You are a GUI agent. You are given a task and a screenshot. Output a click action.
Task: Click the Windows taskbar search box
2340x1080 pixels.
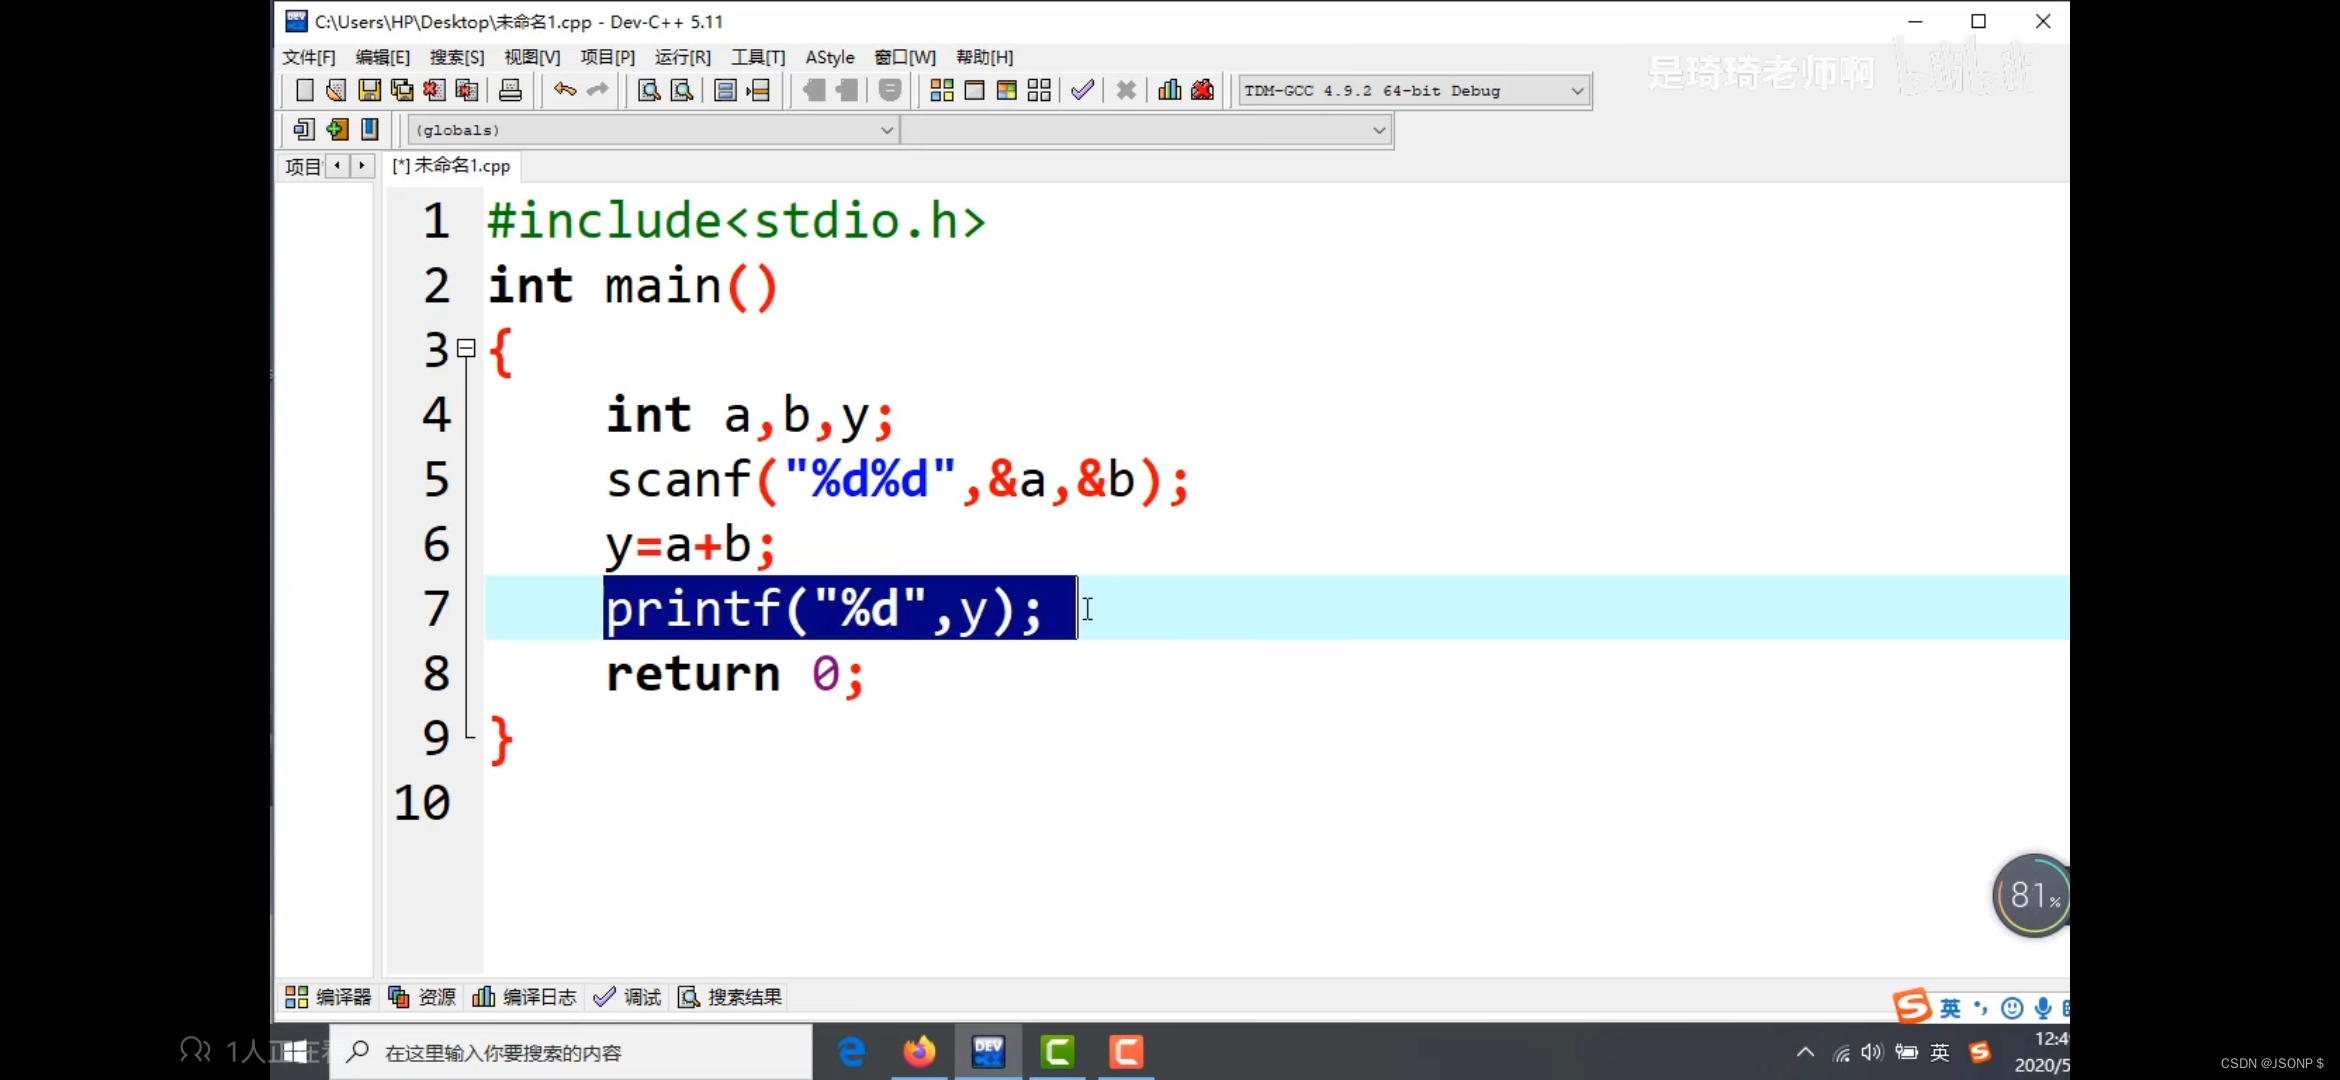coord(570,1052)
